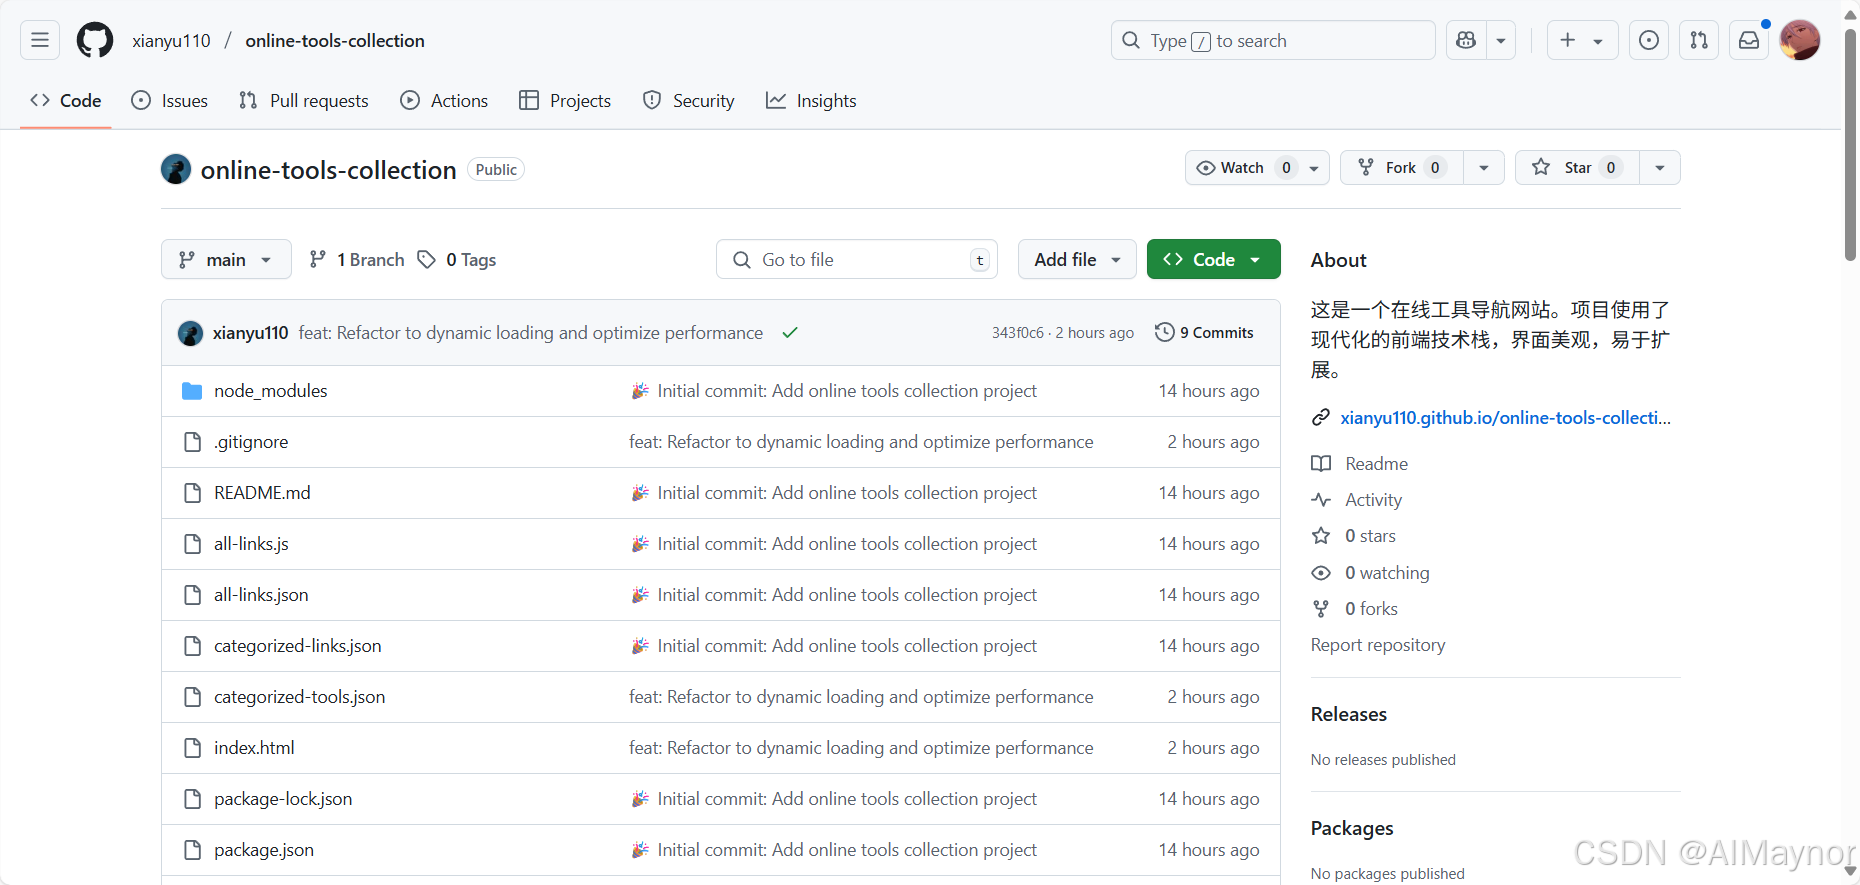Expand the Star lists dropdown arrow
Screen dimensions: 1860x885
click(x=1660, y=167)
